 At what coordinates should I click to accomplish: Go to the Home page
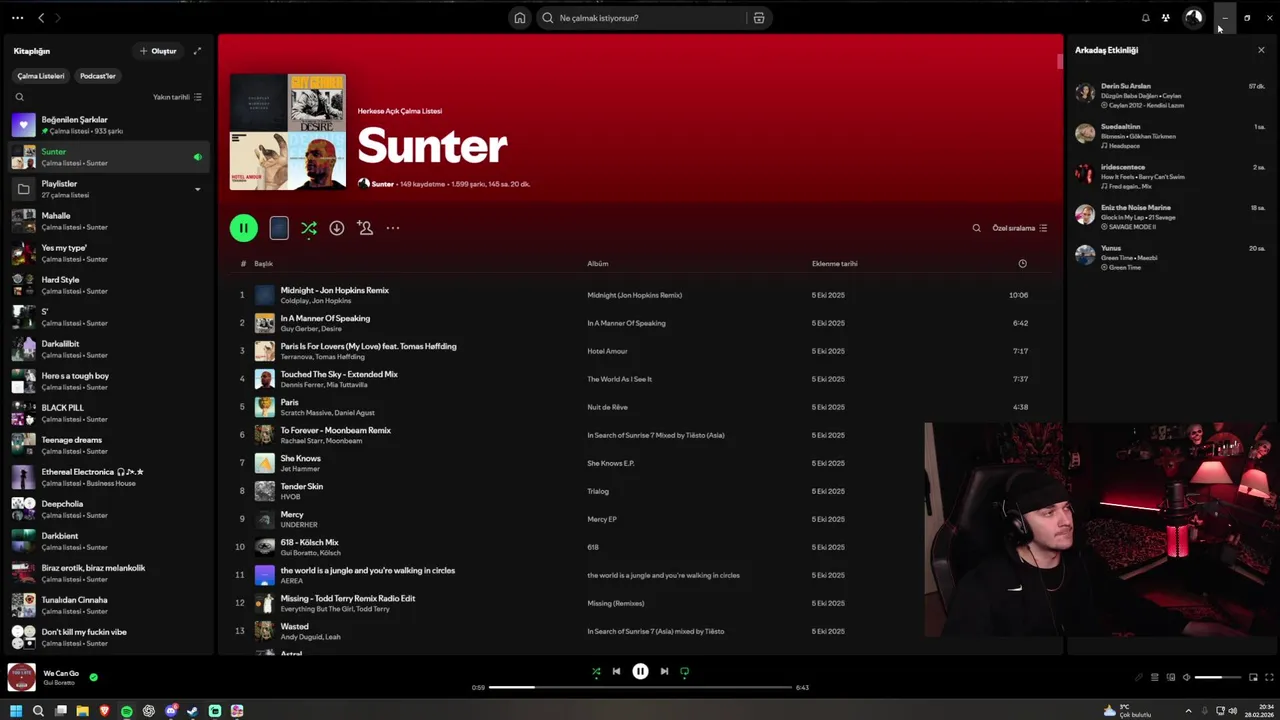tap(520, 18)
